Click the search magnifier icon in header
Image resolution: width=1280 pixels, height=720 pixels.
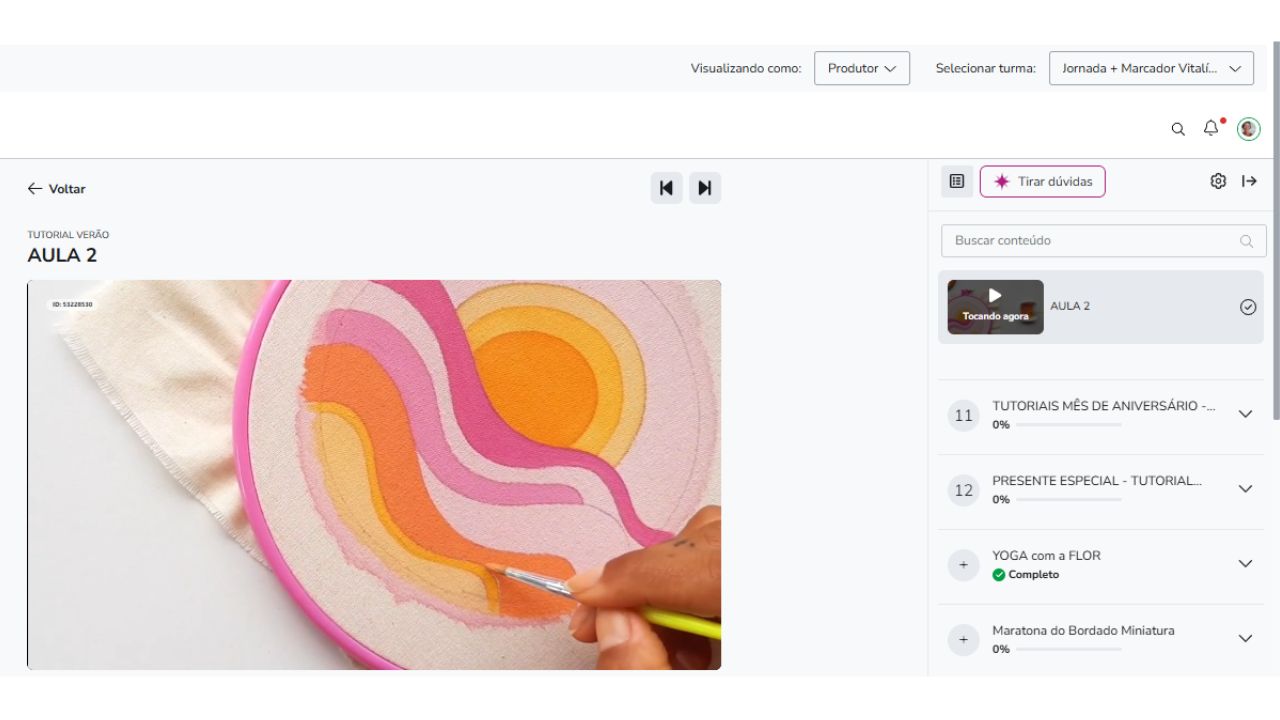[x=1178, y=129]
